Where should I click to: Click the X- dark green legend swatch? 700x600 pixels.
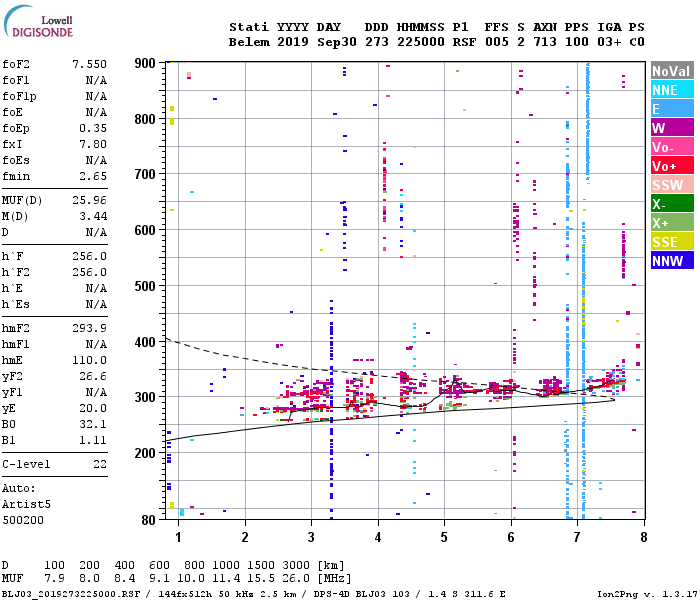(672, 204)
